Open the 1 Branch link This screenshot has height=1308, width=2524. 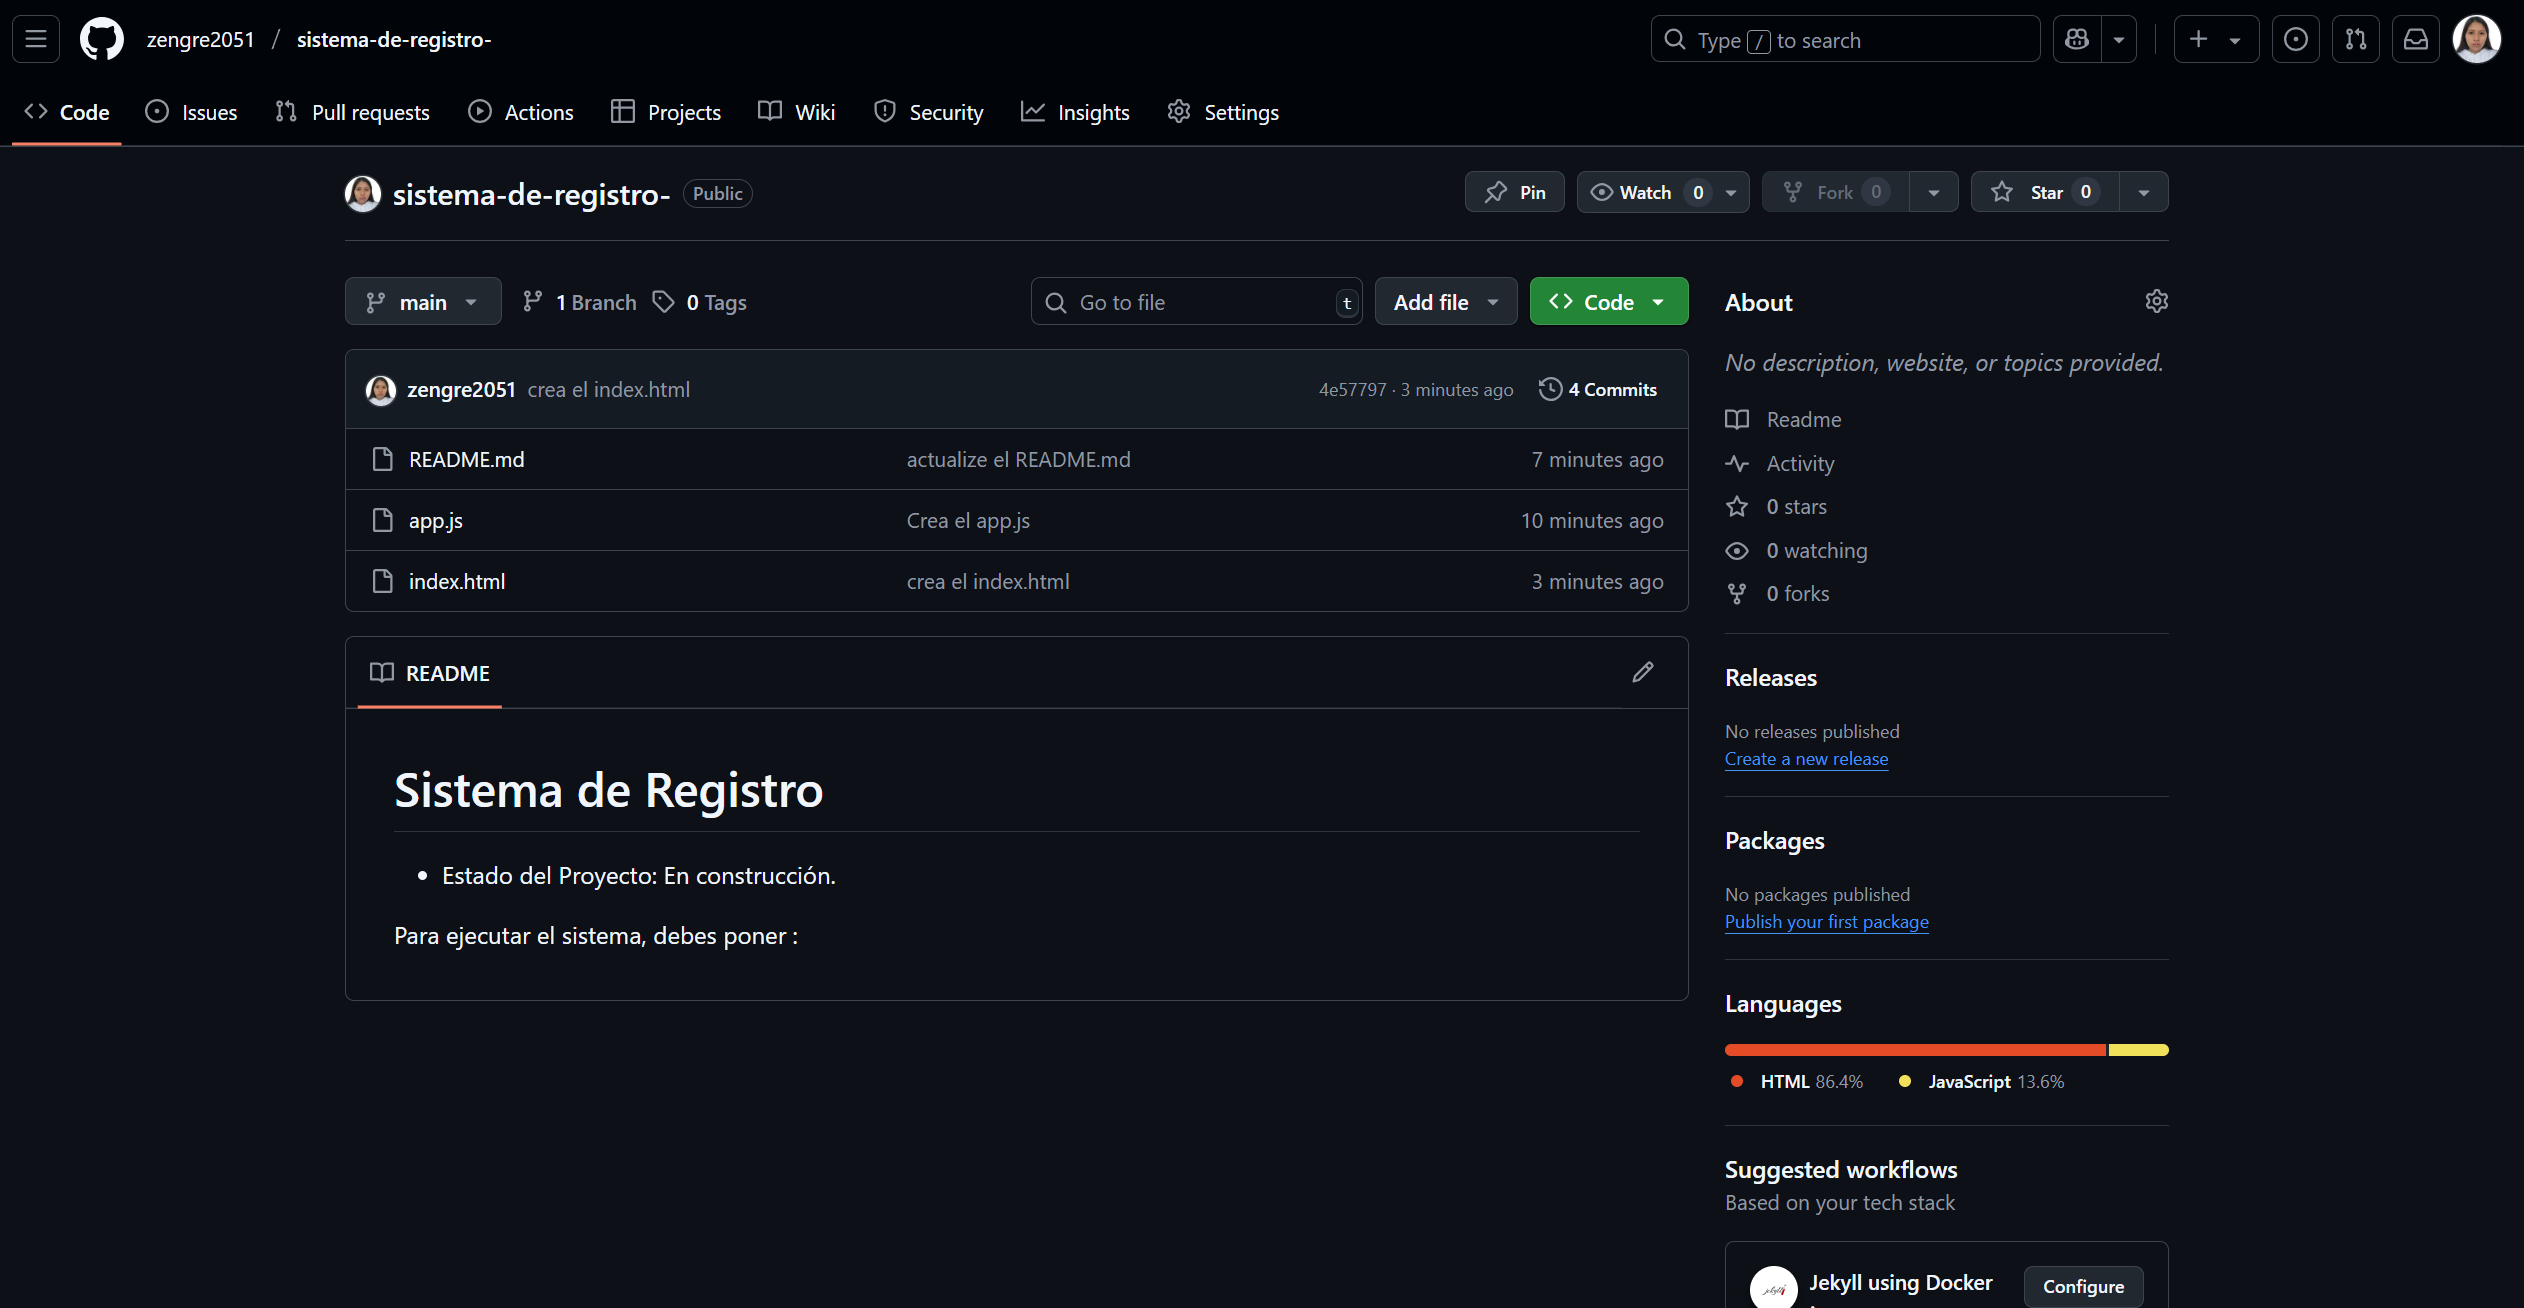tap(580, 302)
